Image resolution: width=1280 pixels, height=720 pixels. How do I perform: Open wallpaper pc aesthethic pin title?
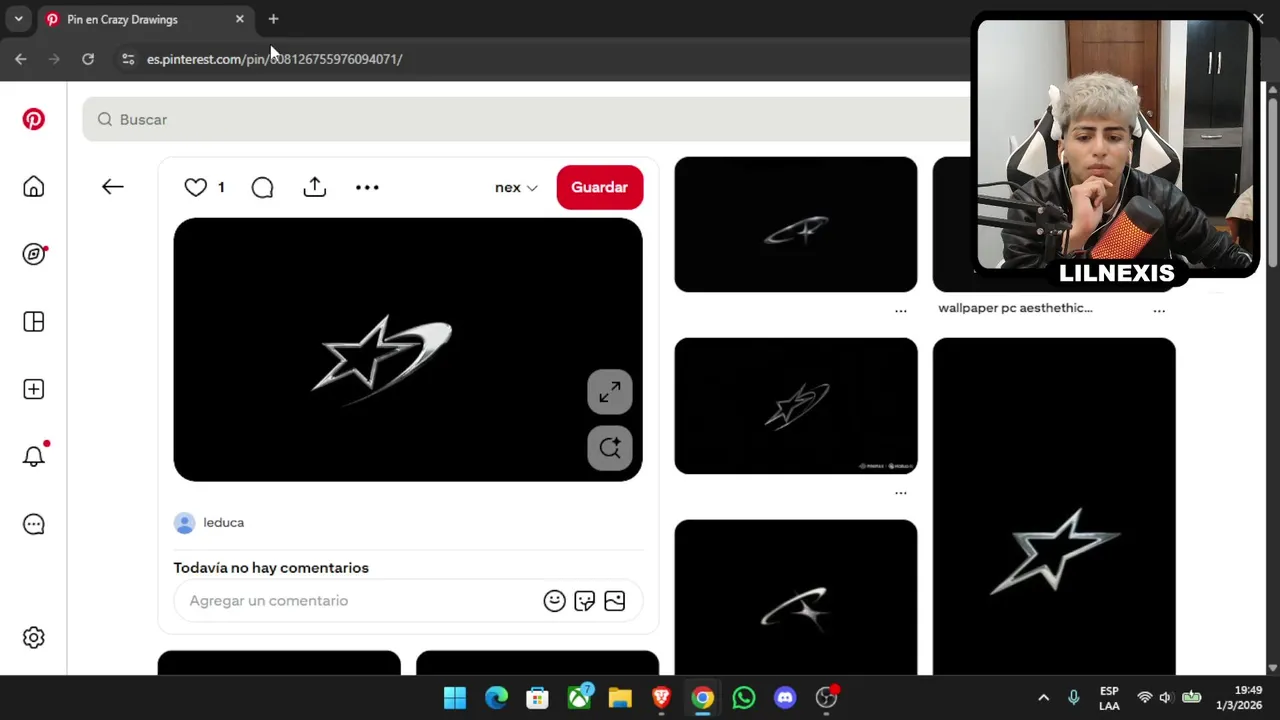(1015, 308)
